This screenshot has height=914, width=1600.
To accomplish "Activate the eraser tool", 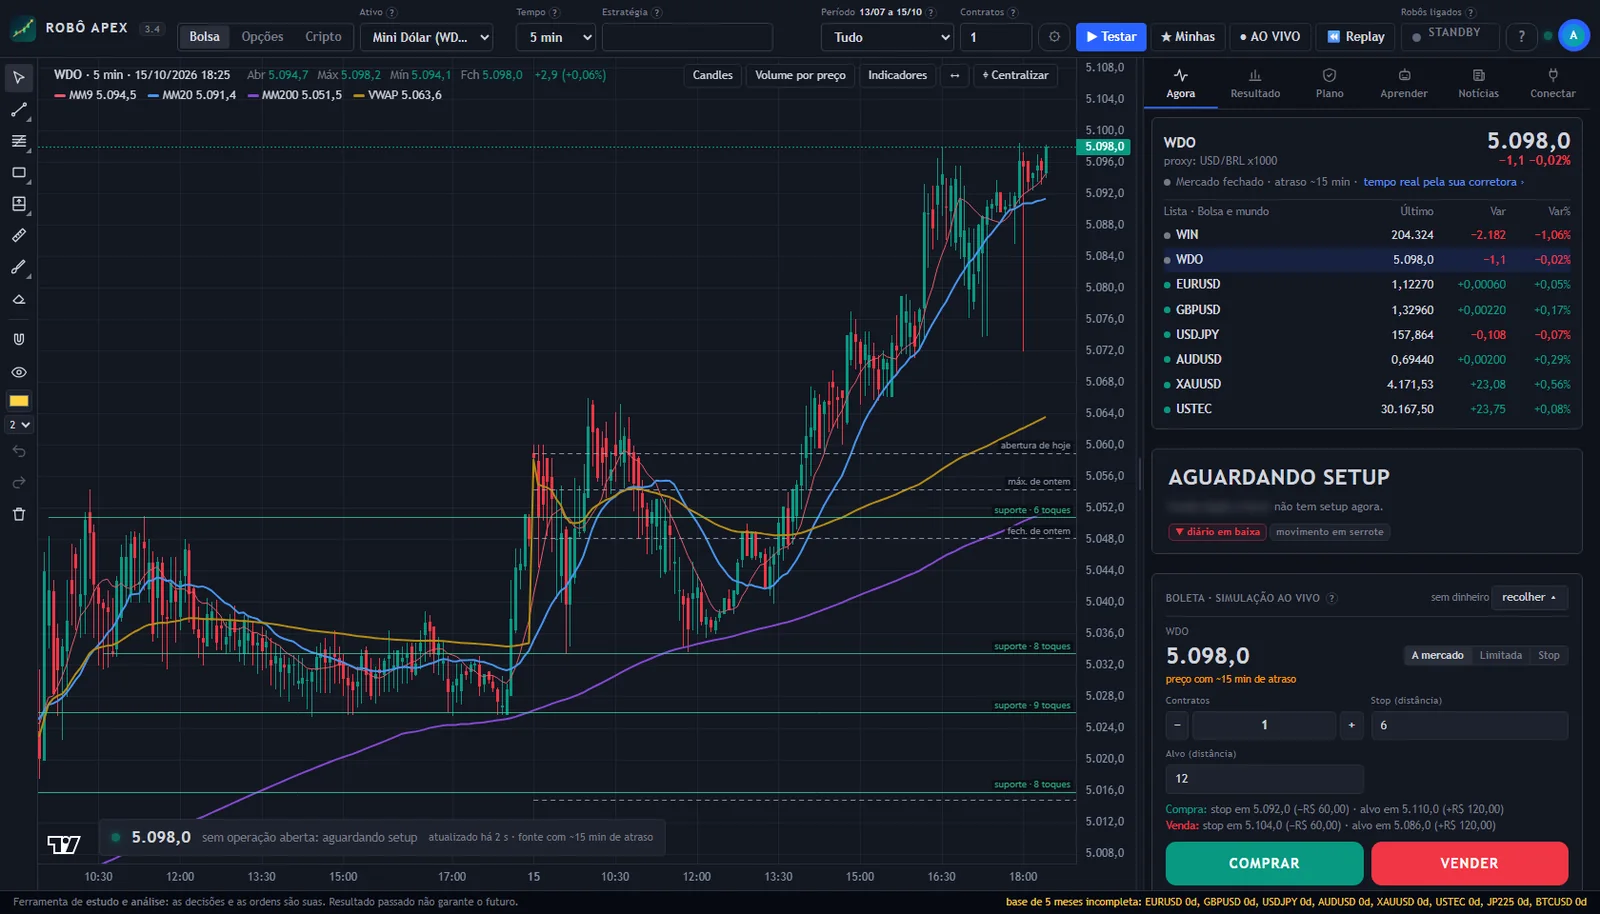I will pyautogui.click(x=19, y=299).
